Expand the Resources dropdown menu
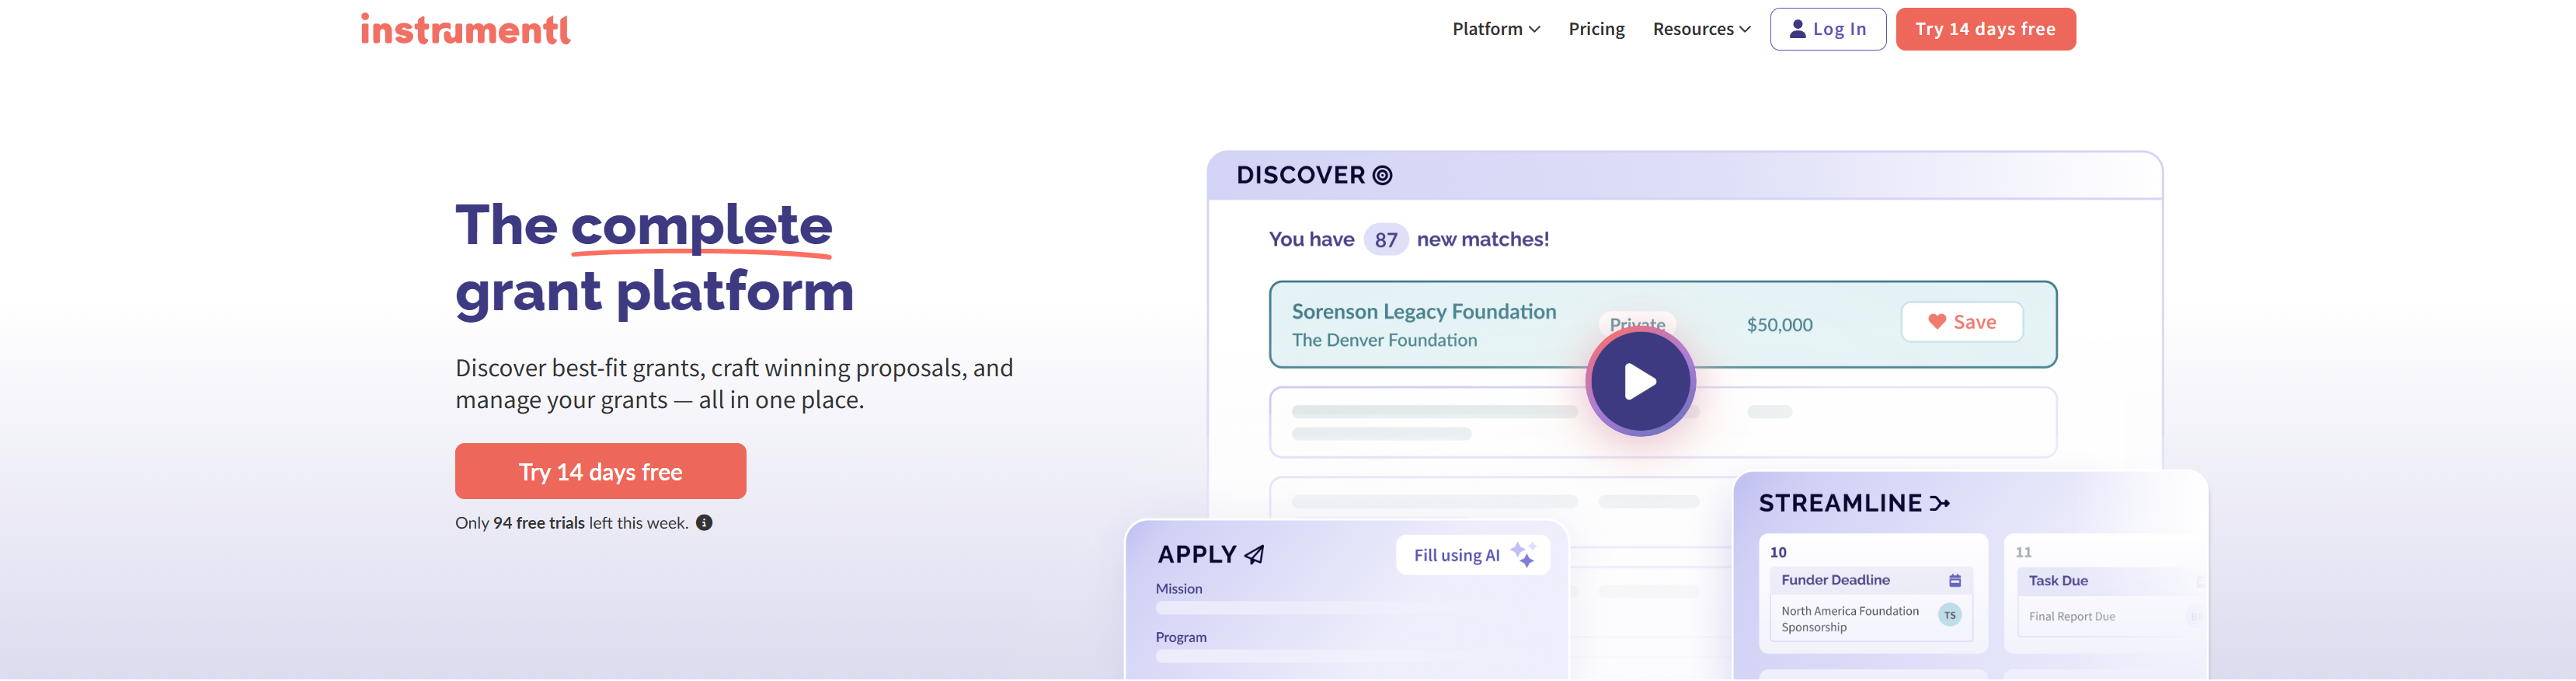Viewport: 2576px width, 681px height. [1701, 30]
